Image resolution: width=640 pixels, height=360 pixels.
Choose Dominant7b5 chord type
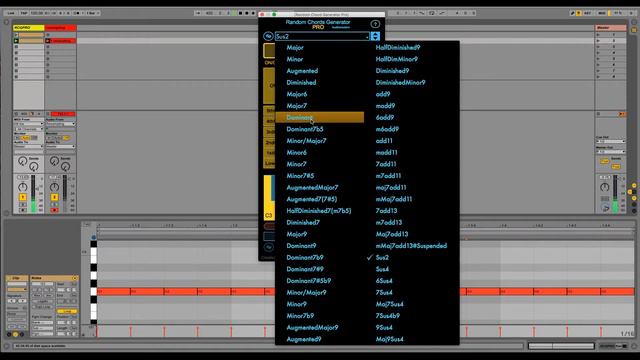[304, 129]
